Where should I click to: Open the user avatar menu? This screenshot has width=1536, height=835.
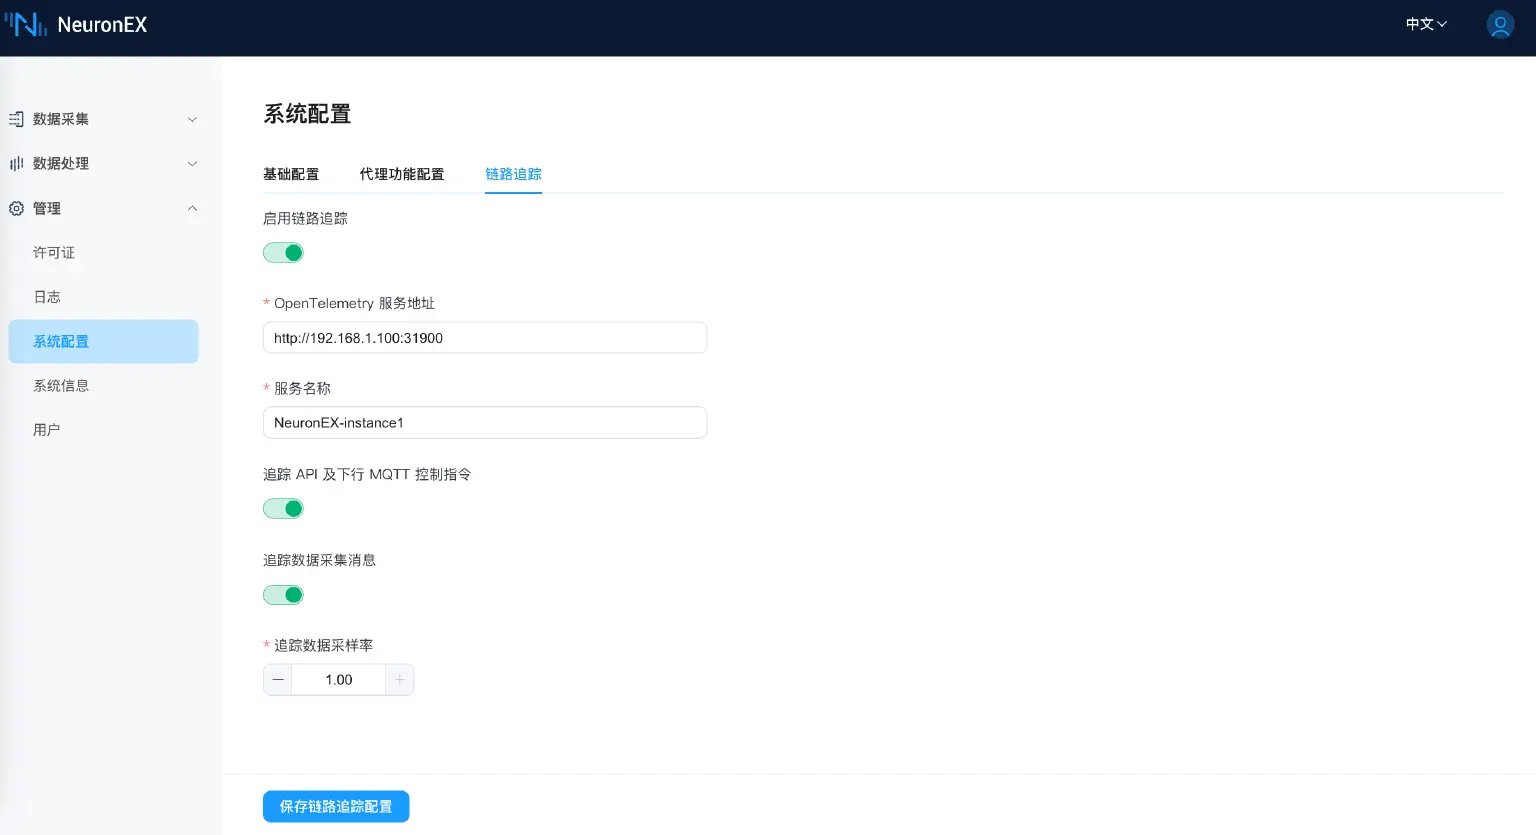click(x=1500, y=25)
